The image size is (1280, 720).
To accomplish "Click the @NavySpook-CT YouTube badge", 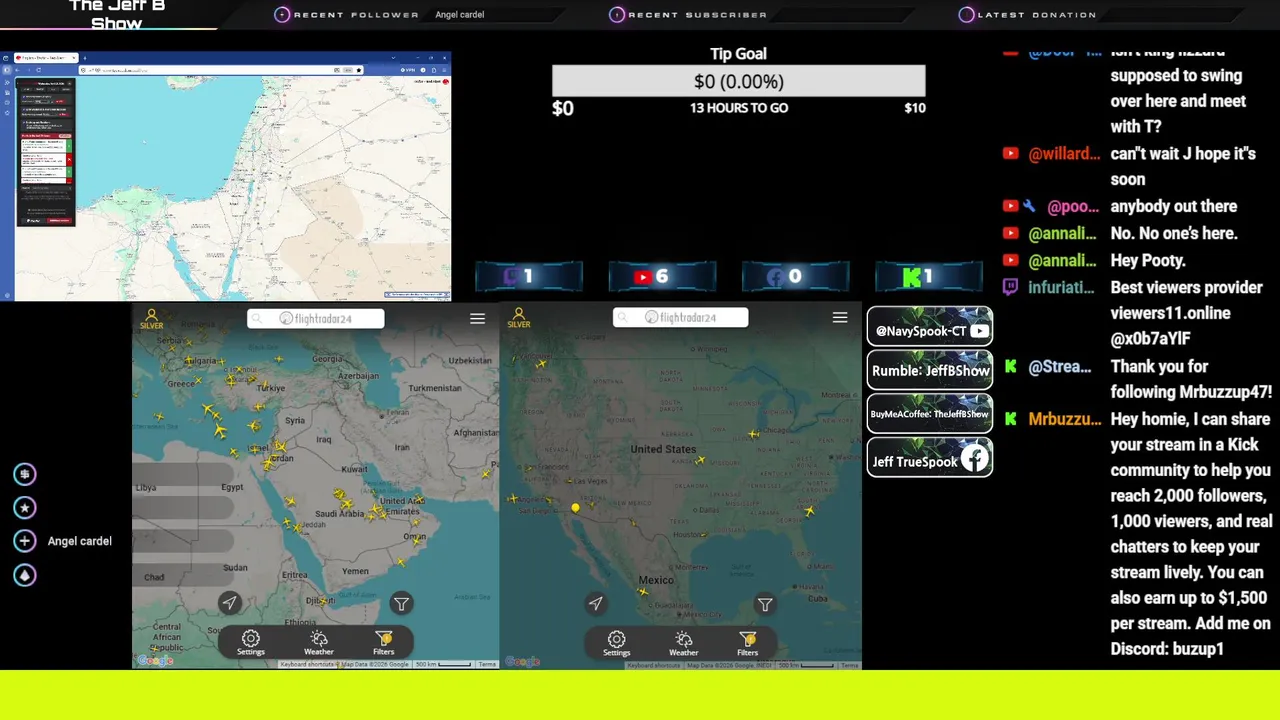I will (930, 327).
